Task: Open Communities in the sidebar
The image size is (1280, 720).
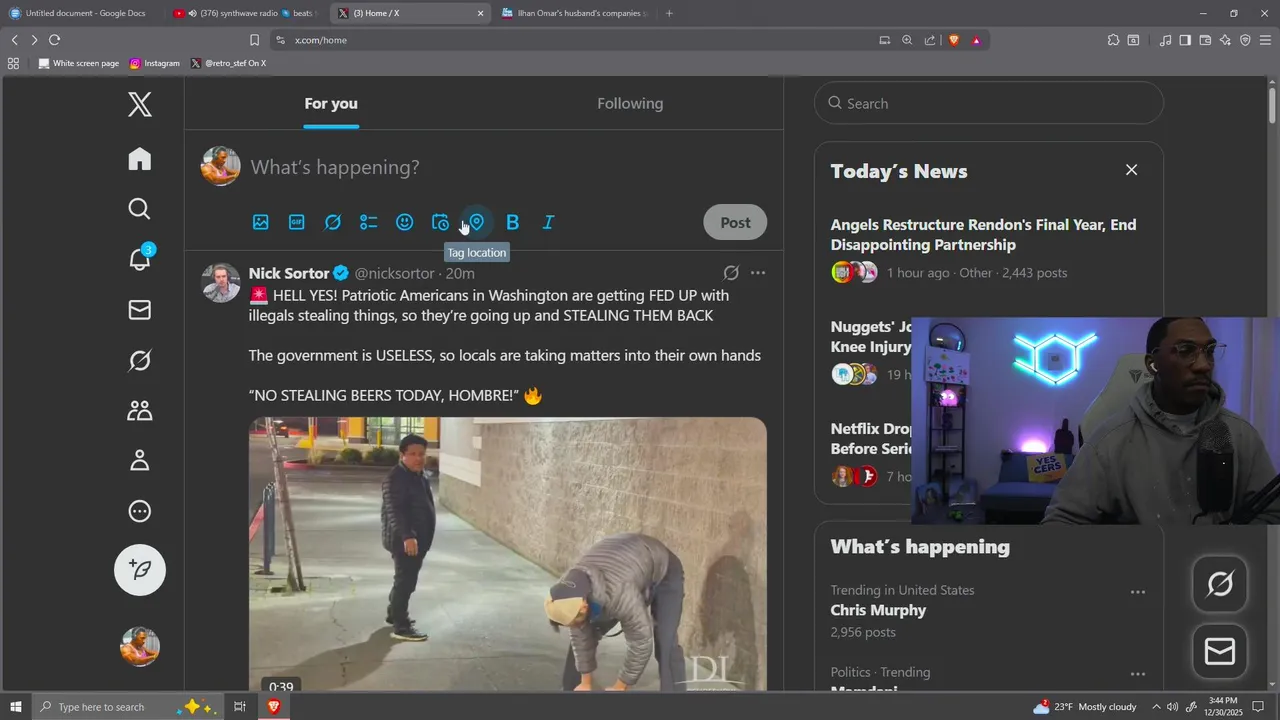Action: tap(140, 410)
